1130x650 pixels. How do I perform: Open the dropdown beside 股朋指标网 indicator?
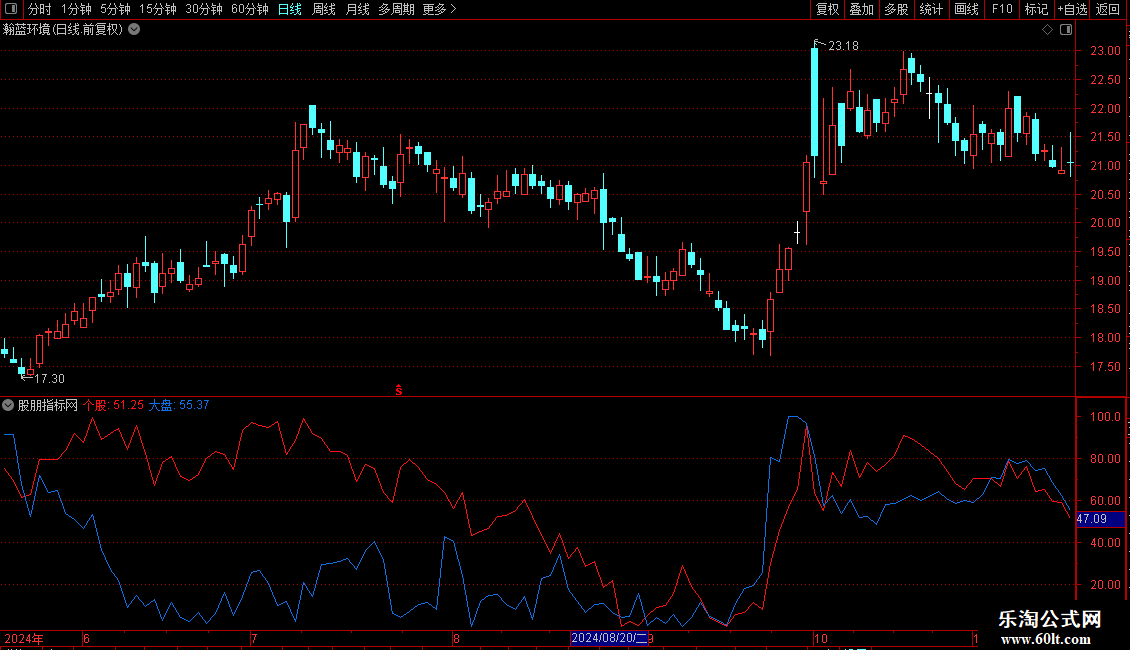tap(8, 406)
